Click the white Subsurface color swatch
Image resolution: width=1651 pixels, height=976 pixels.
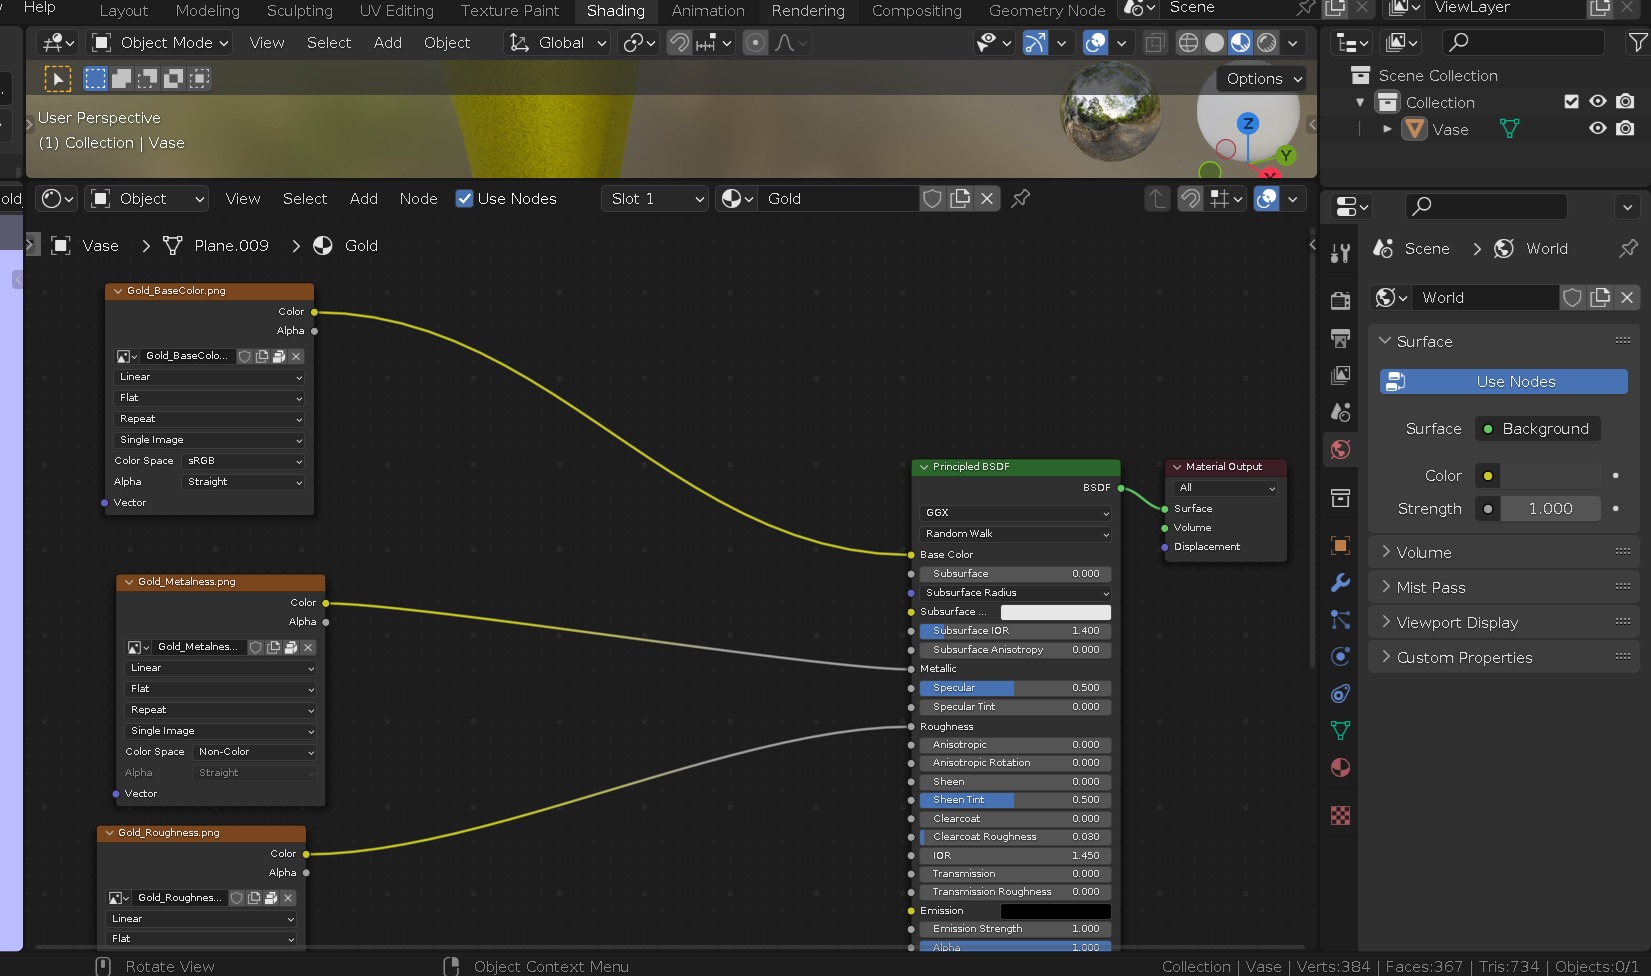[x=1056, y=612]
